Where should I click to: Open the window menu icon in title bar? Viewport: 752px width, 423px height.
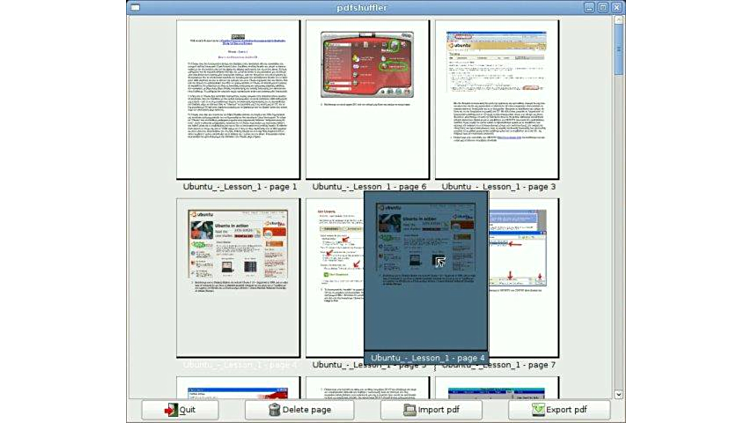click(135, 7)
